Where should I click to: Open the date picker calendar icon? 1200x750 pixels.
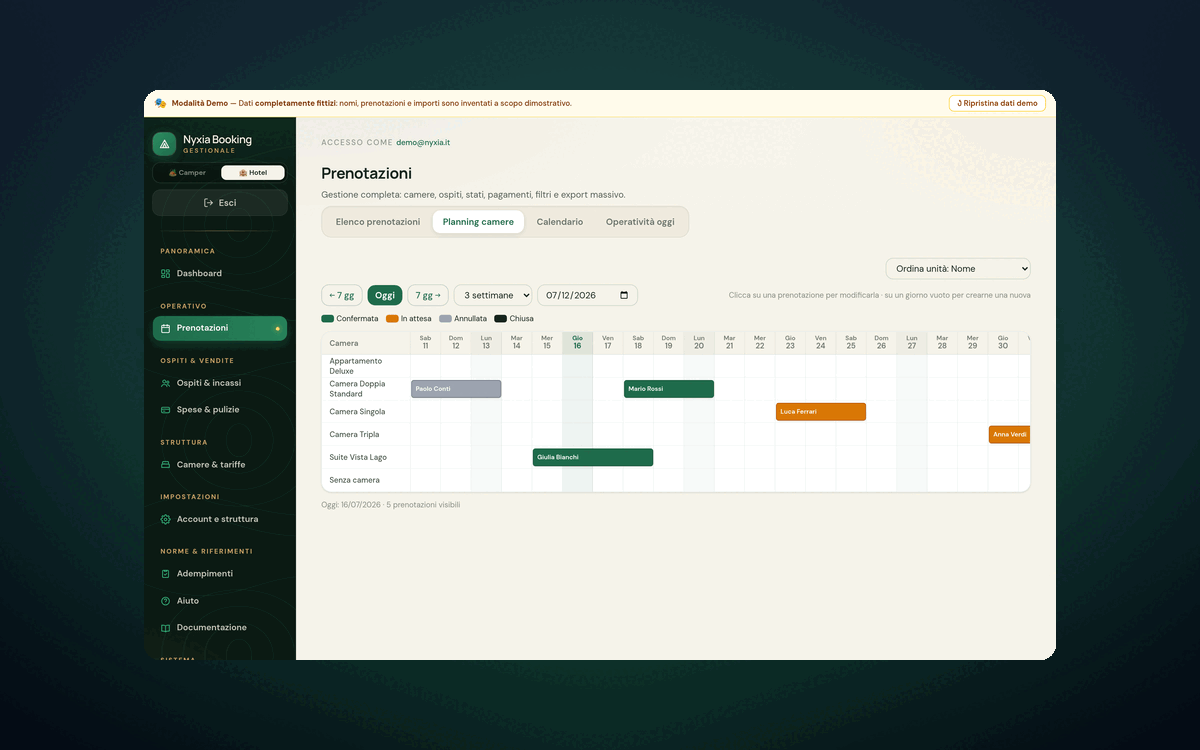tap(625, 295)
